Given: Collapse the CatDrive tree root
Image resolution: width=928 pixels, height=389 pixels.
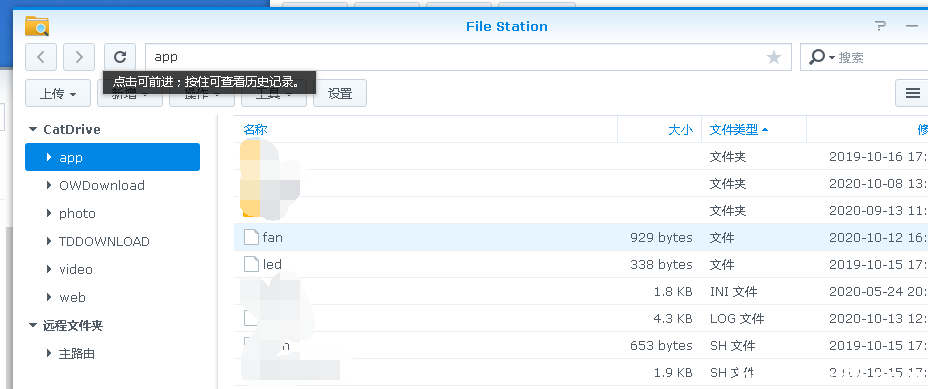Looking at the screenshot, I should point(33,130).
